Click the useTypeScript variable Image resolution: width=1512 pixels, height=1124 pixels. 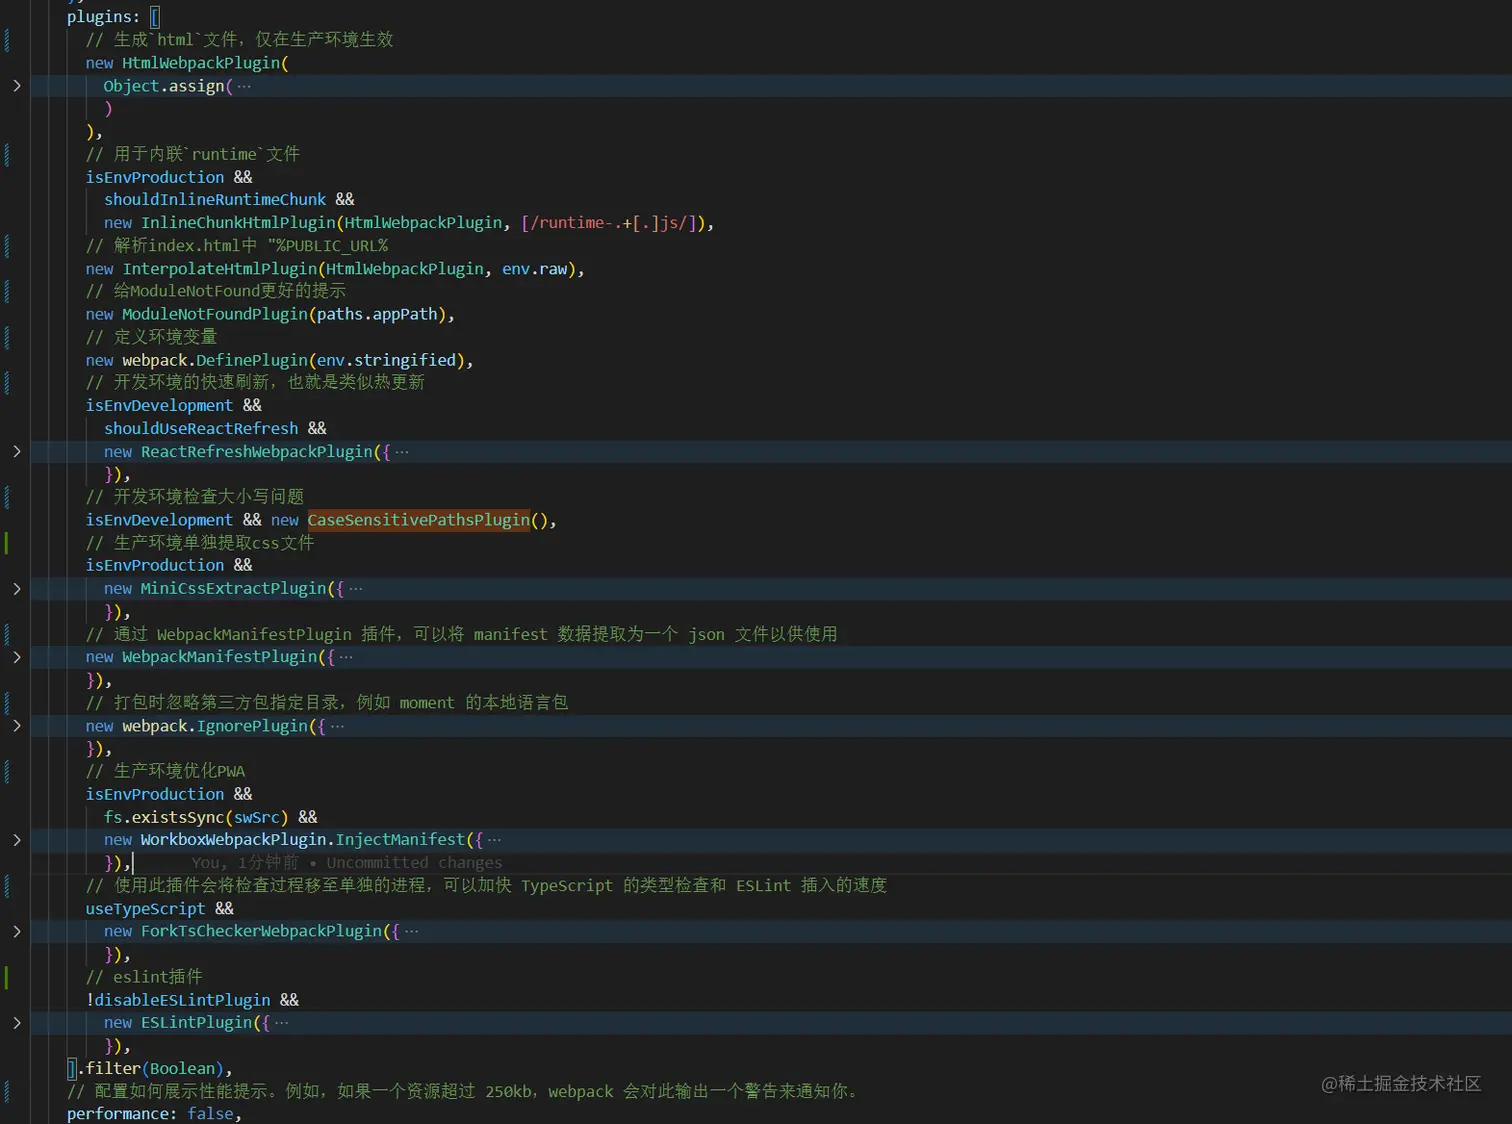(x=145, y=909)
